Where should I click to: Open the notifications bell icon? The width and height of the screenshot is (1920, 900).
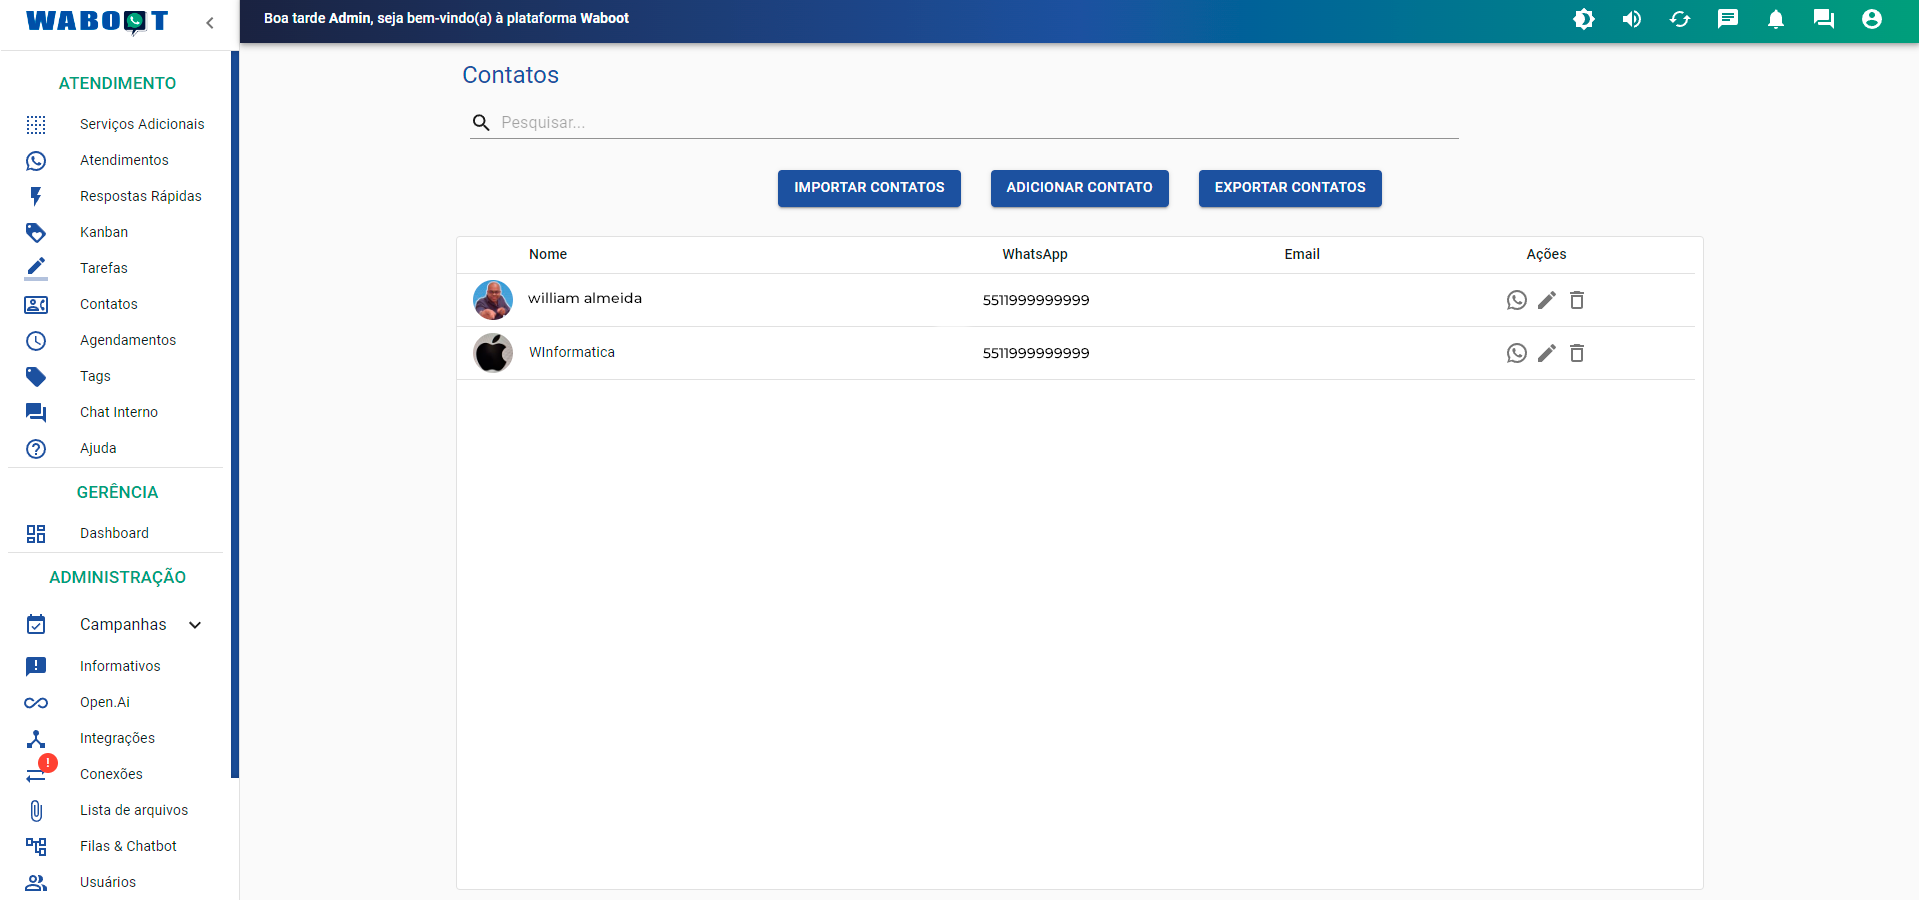pos(1776,19)
